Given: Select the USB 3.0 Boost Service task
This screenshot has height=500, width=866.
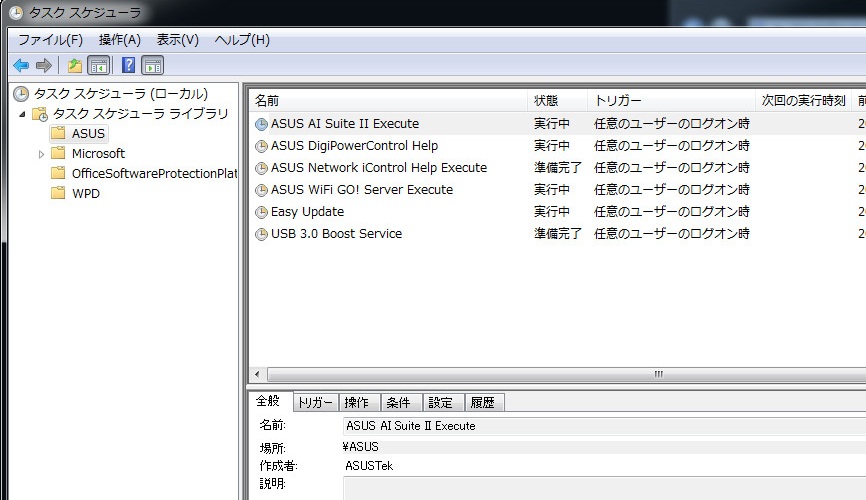Looking at the screenshot, I should coord(336,234).
